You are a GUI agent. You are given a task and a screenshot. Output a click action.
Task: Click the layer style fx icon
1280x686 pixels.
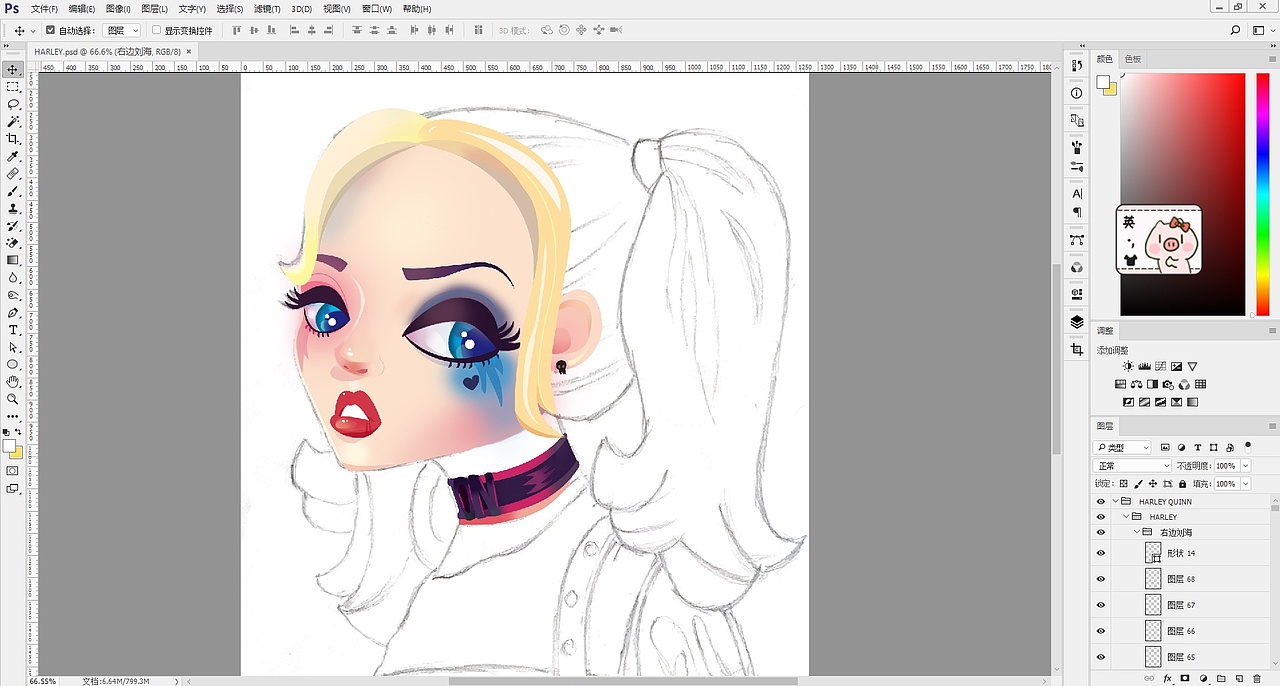click(1167, 679)
